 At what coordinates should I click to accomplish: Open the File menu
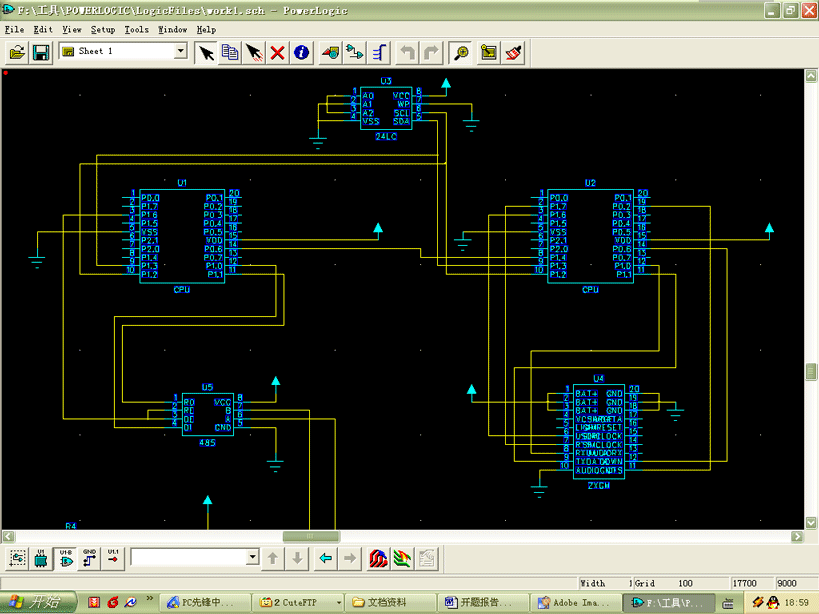15,30
